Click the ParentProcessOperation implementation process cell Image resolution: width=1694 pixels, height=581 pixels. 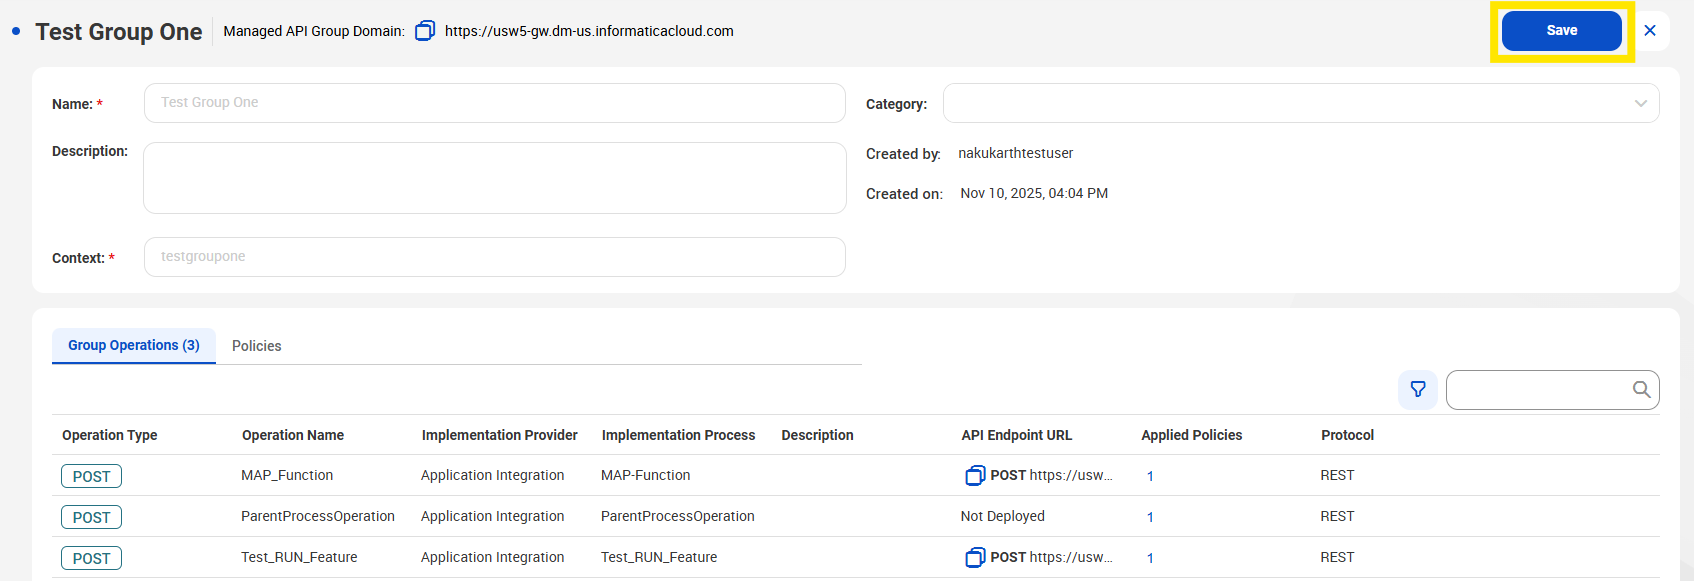[x=678, y=516]
